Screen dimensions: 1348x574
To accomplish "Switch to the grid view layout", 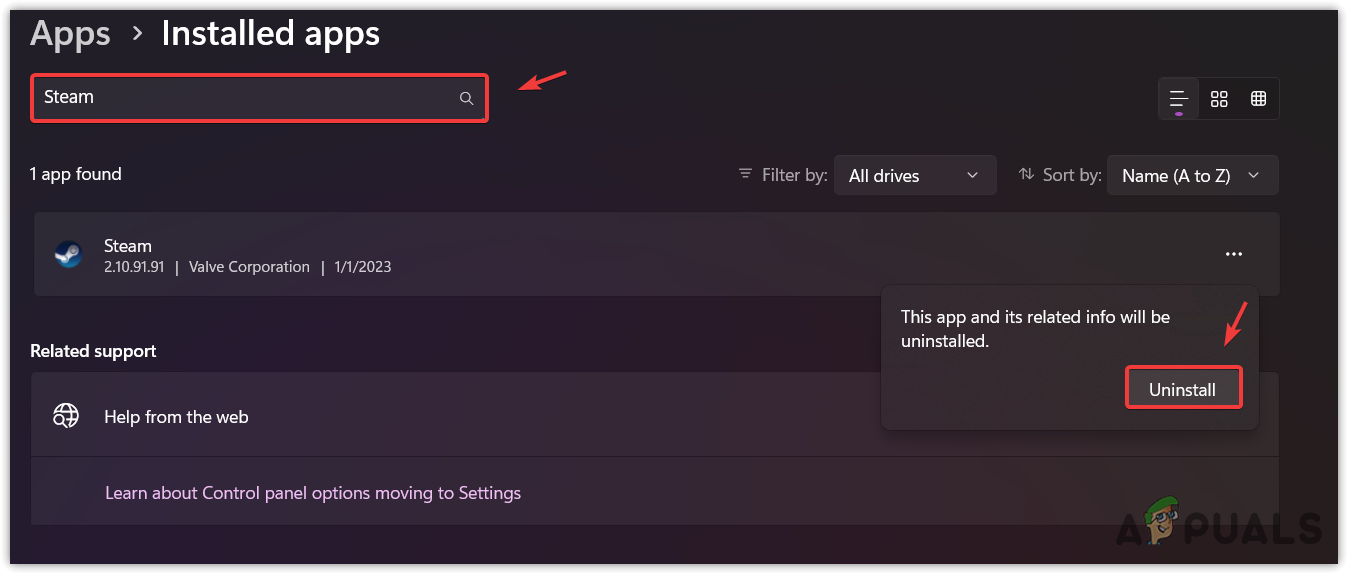I will click(x=1219, y=98).
